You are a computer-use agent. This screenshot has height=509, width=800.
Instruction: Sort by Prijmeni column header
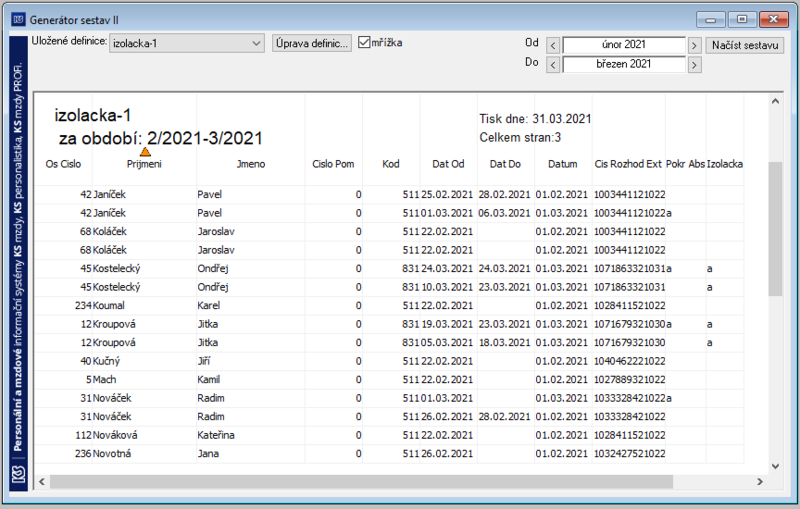[144, 164]
